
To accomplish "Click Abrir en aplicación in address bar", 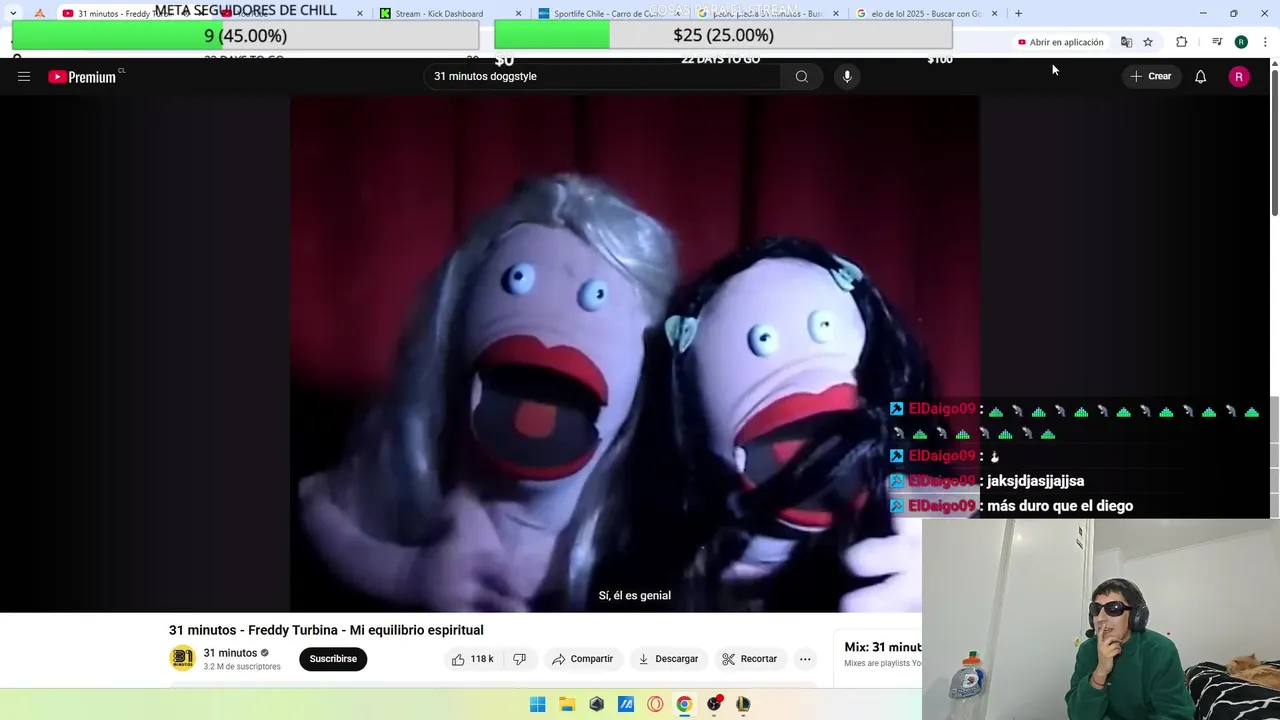I will tap(1060, 42).
